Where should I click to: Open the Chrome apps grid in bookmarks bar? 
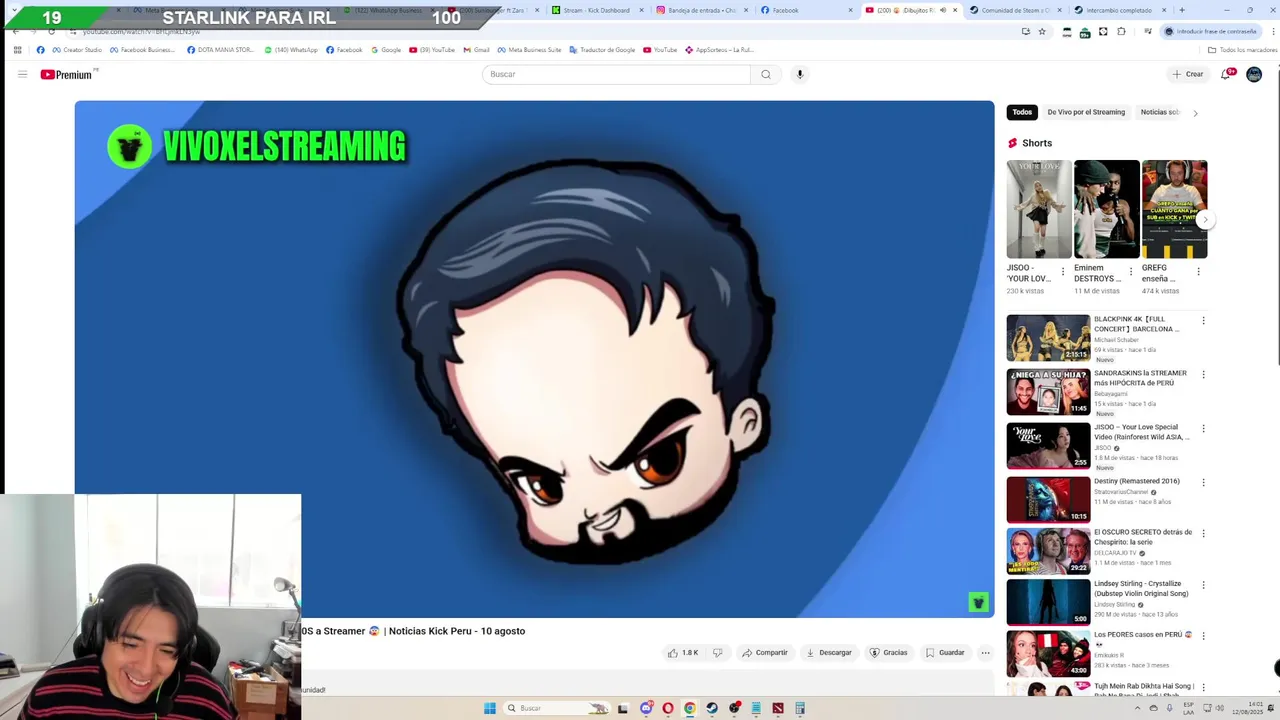point(17,50)
